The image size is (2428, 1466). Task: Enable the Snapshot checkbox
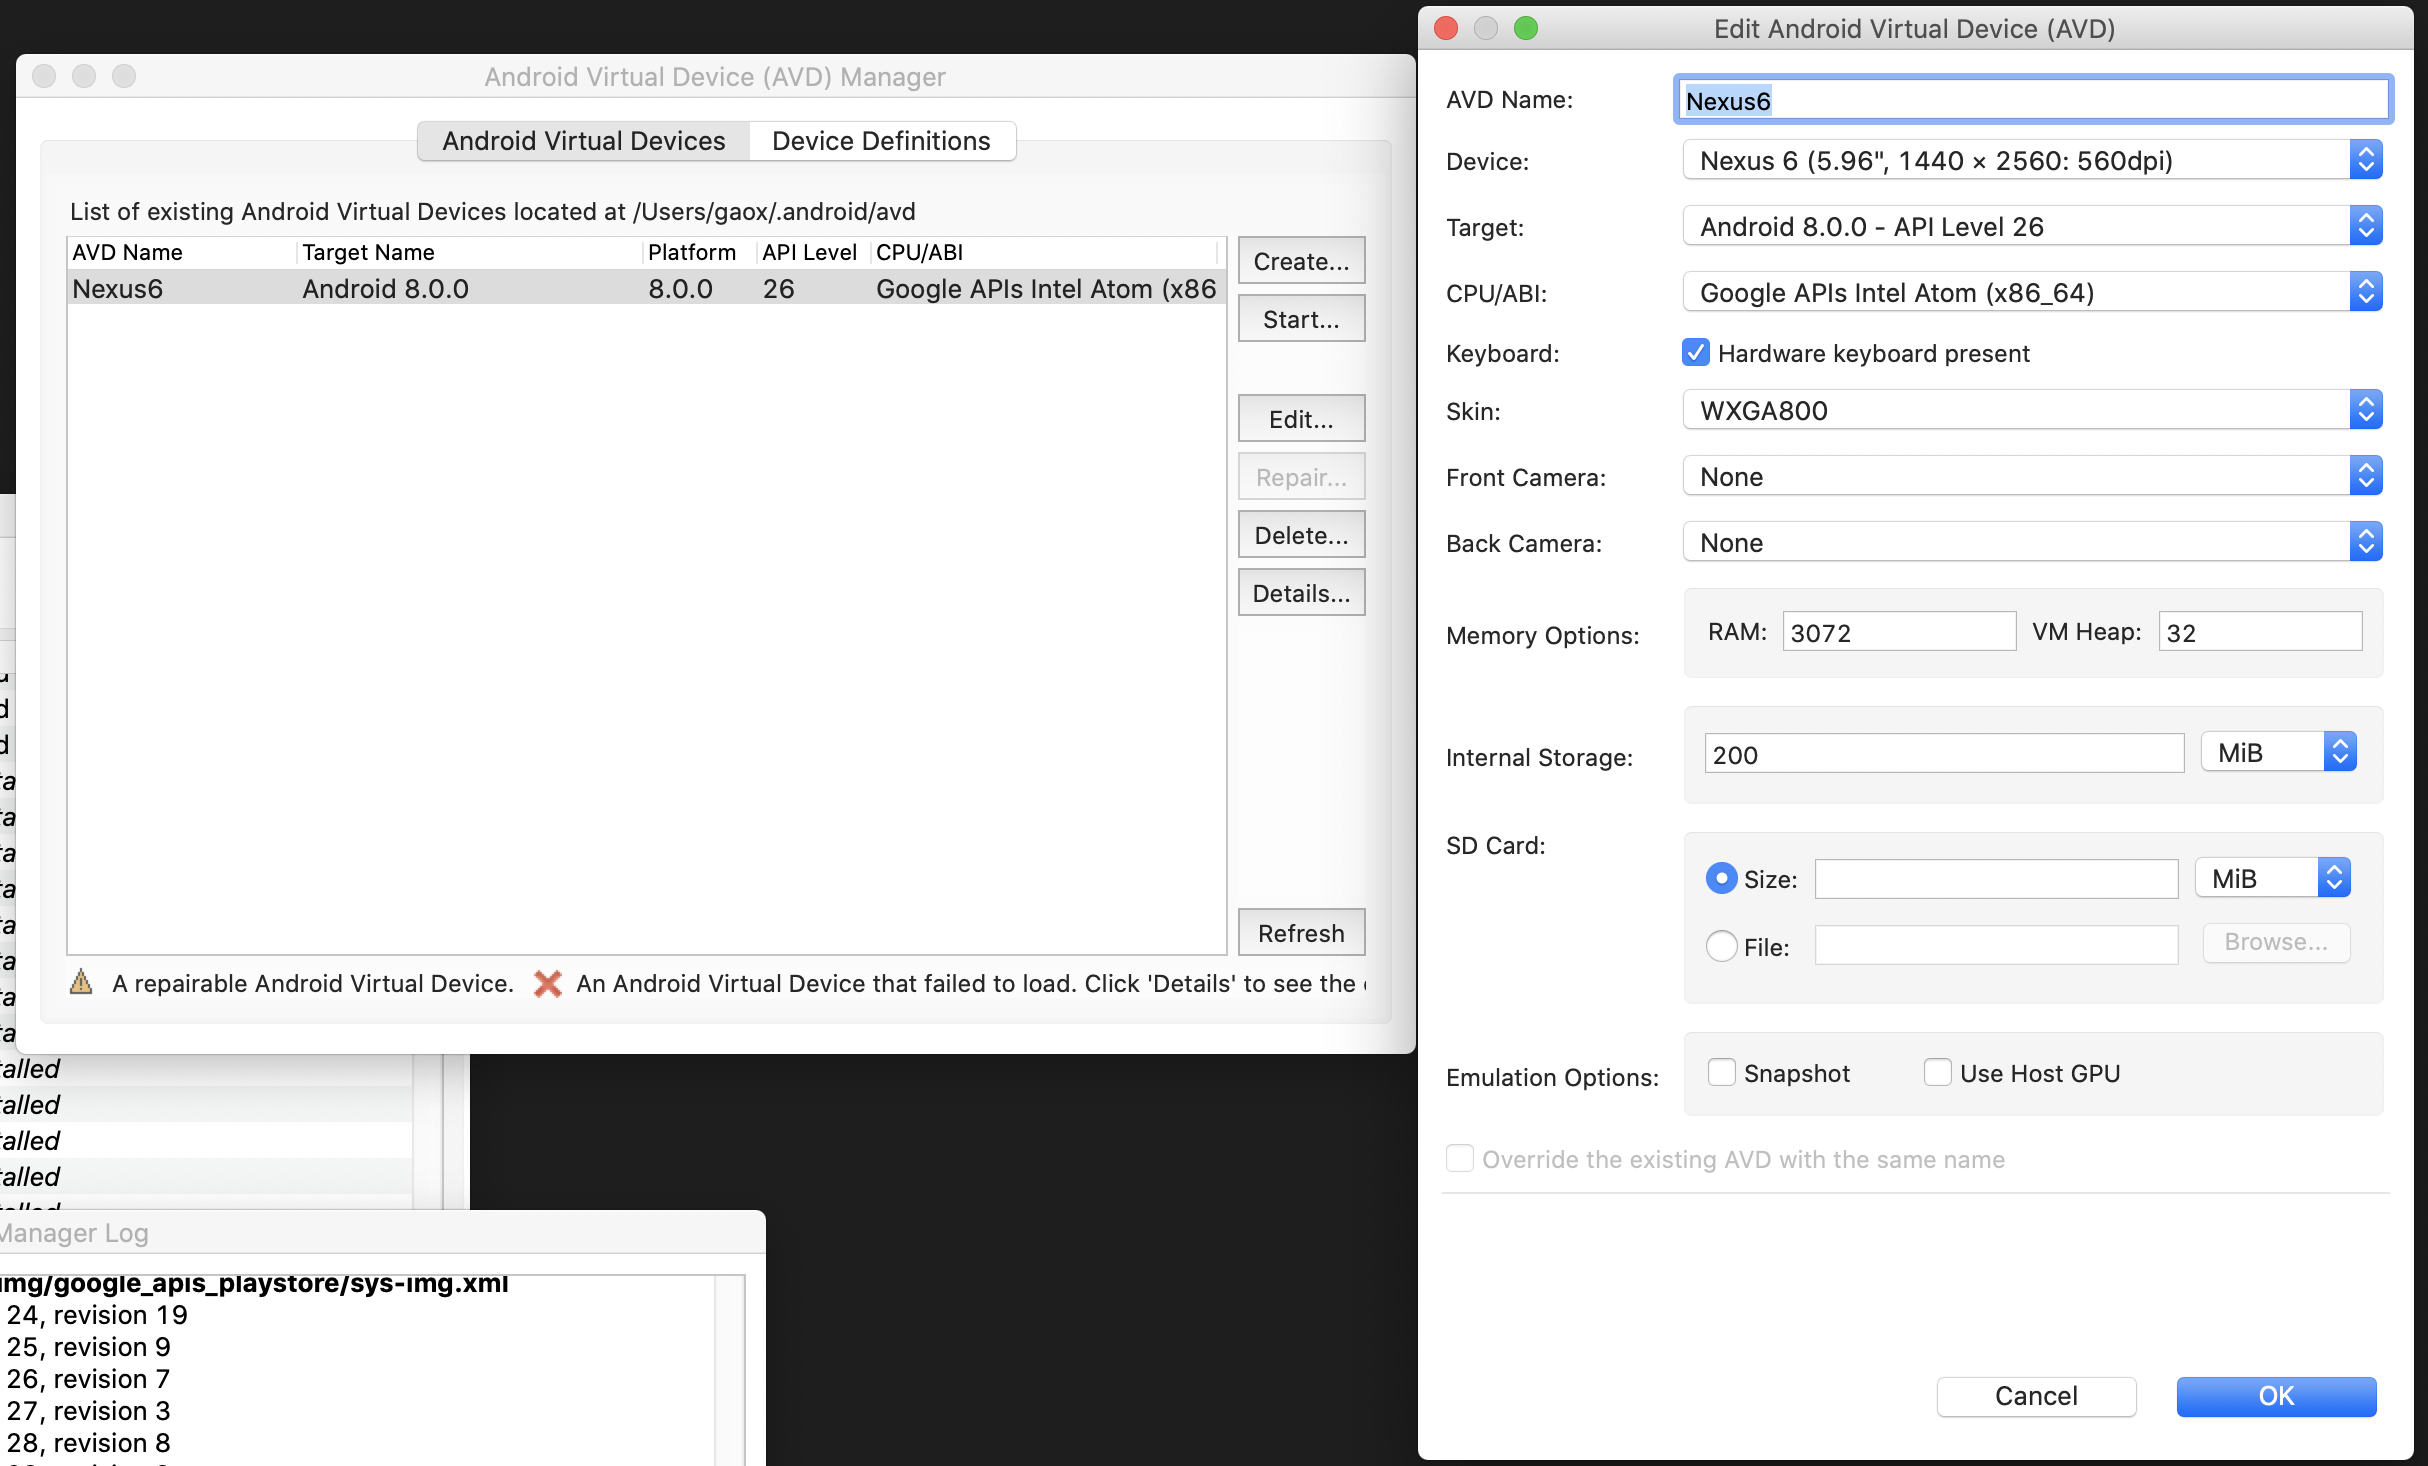pos(1722,1073)
